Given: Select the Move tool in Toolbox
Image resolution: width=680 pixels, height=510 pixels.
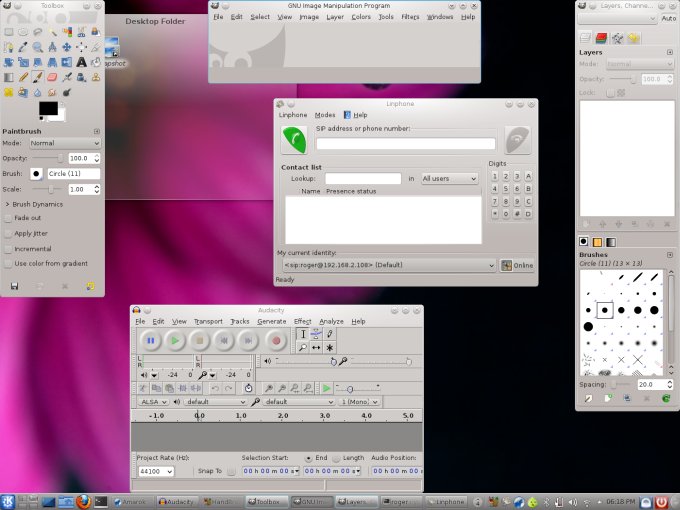Looking at the screenshot, I should 67,47.
